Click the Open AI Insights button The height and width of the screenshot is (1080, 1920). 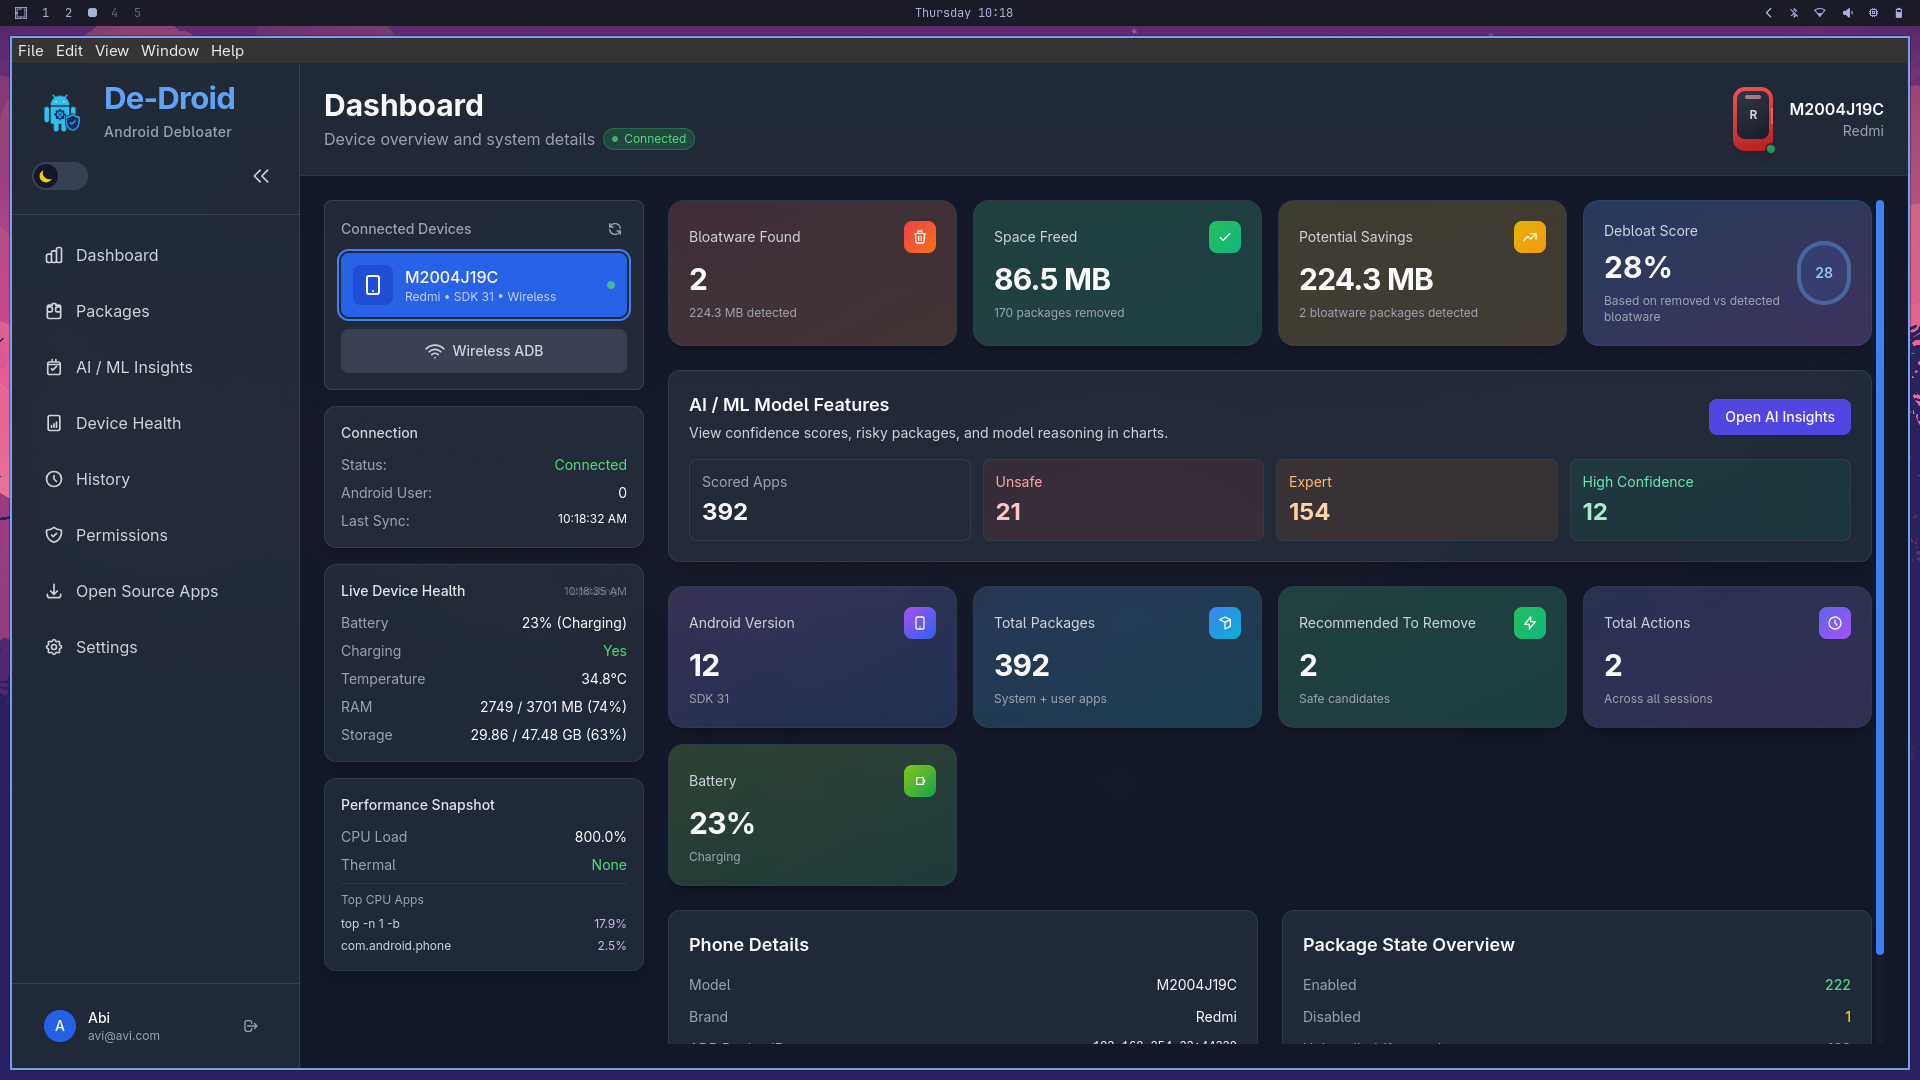(1779, 417)
